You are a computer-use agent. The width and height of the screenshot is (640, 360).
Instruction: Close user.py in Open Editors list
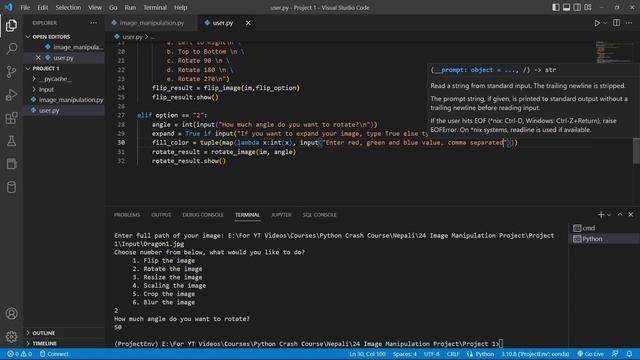38,58
